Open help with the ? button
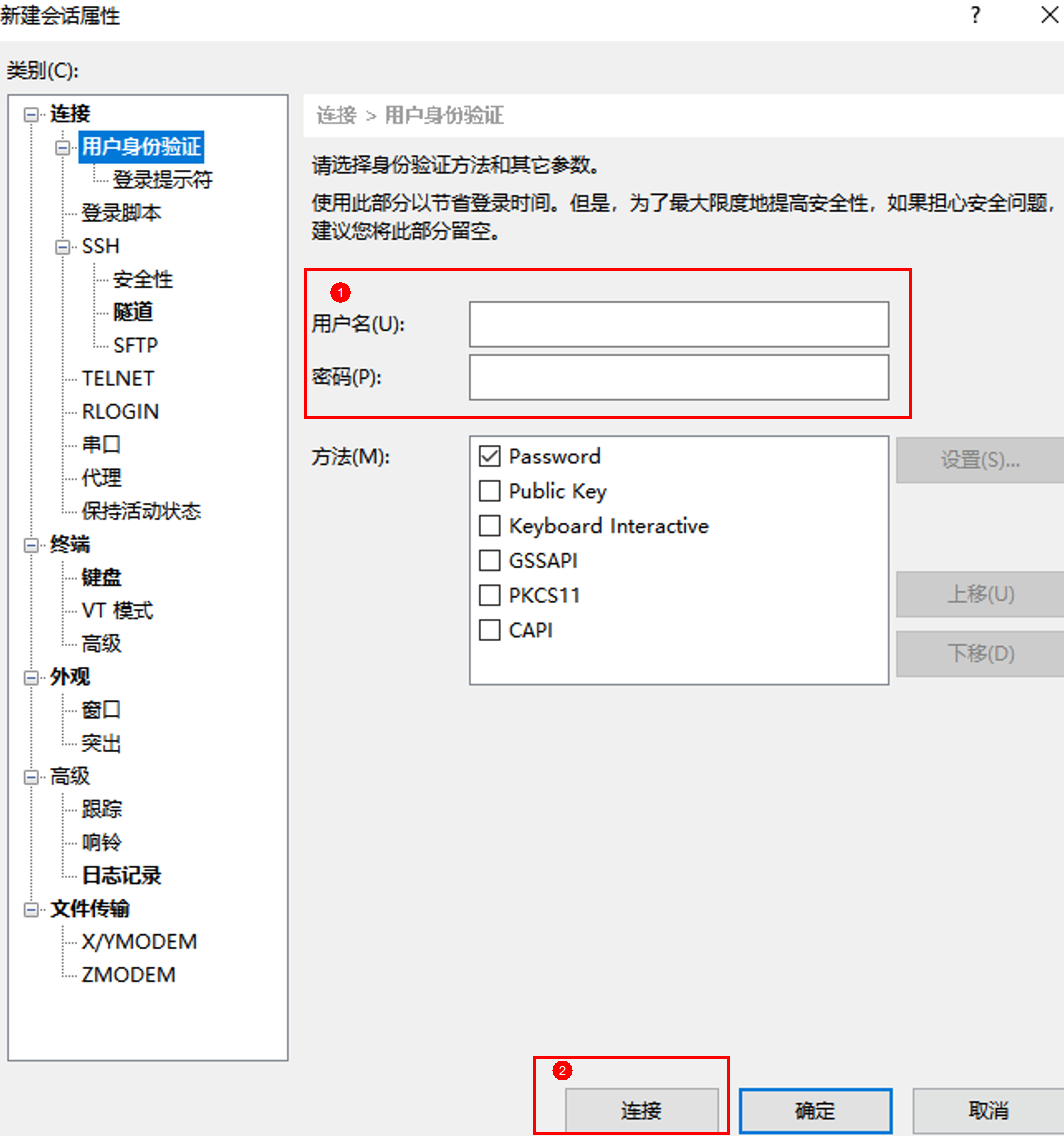 (x=976, y=15)
